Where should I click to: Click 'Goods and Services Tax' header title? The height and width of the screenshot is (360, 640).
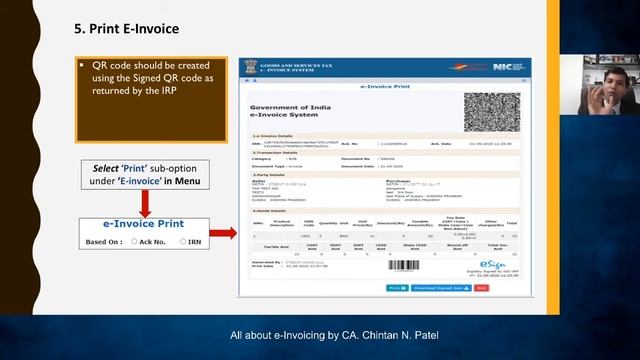[296, 65]
